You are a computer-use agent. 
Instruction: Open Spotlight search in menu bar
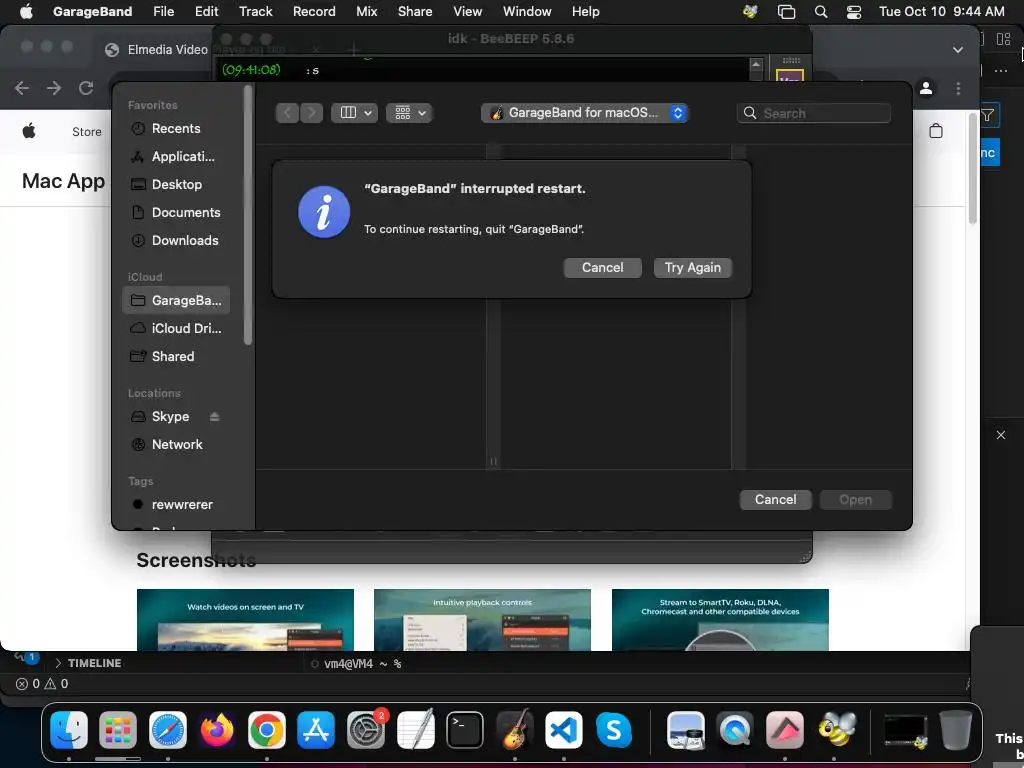click(821, 12)
